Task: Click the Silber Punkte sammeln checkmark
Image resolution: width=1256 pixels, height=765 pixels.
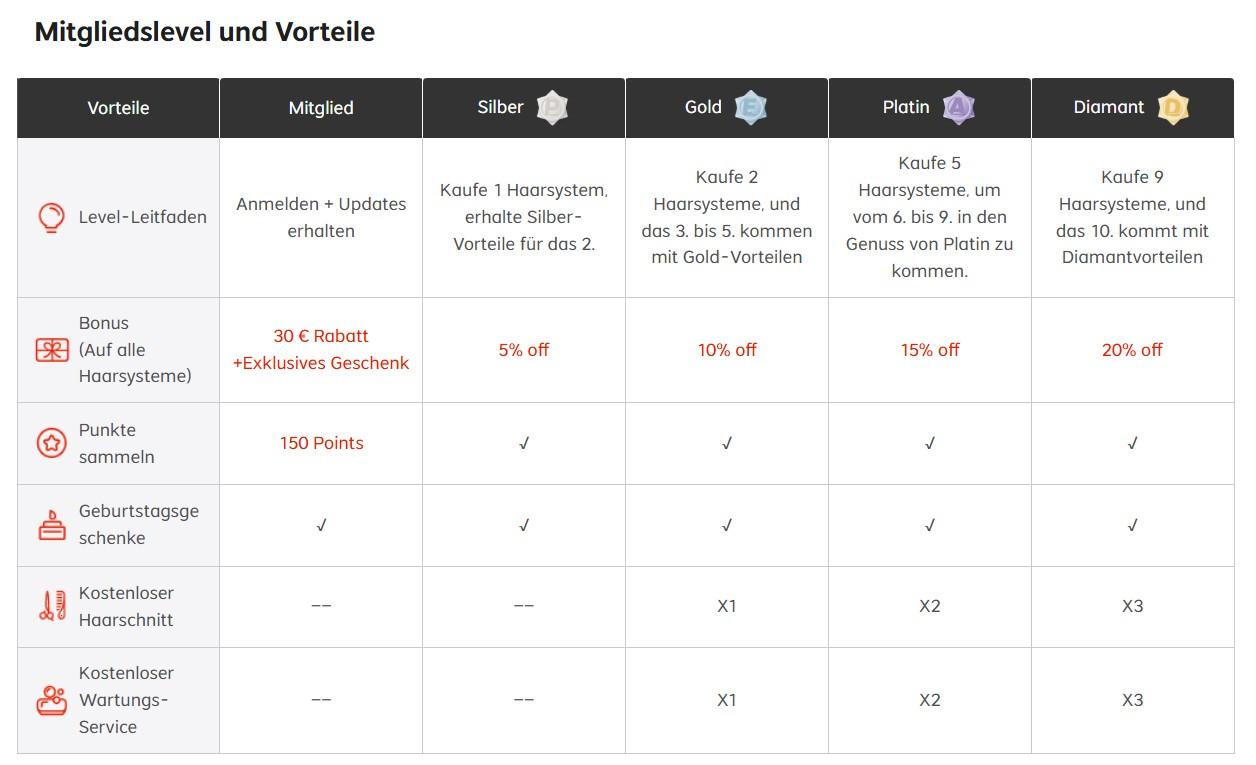Action: 524,443
